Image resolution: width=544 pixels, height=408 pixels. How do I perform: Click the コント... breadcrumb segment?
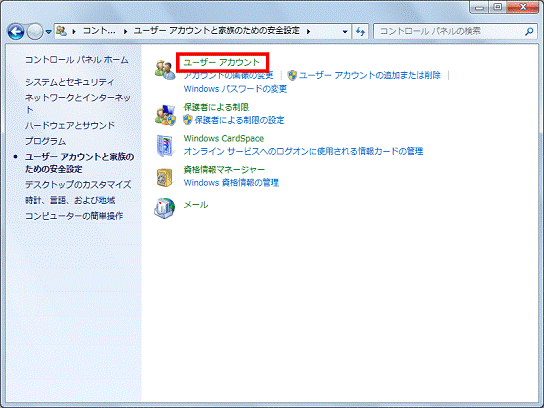pyautogui.click(x=99, y=31)
